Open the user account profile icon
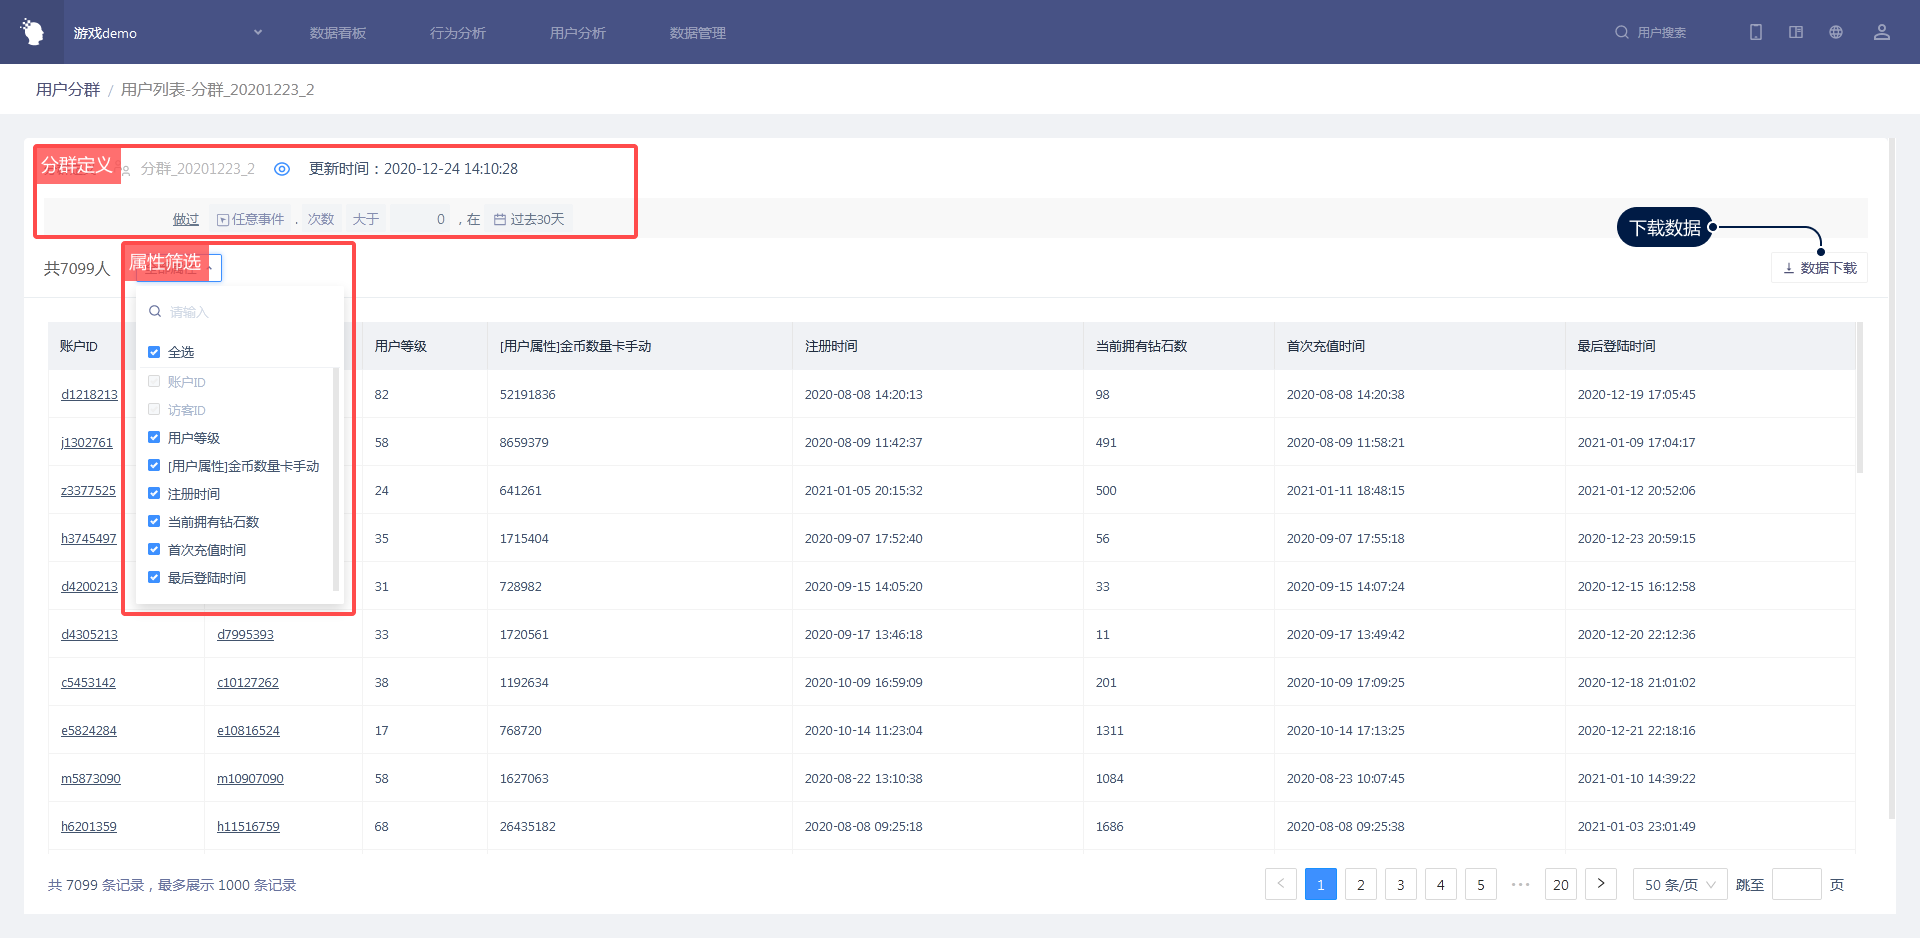1920x938 pixels. [x=1881, y=32]
